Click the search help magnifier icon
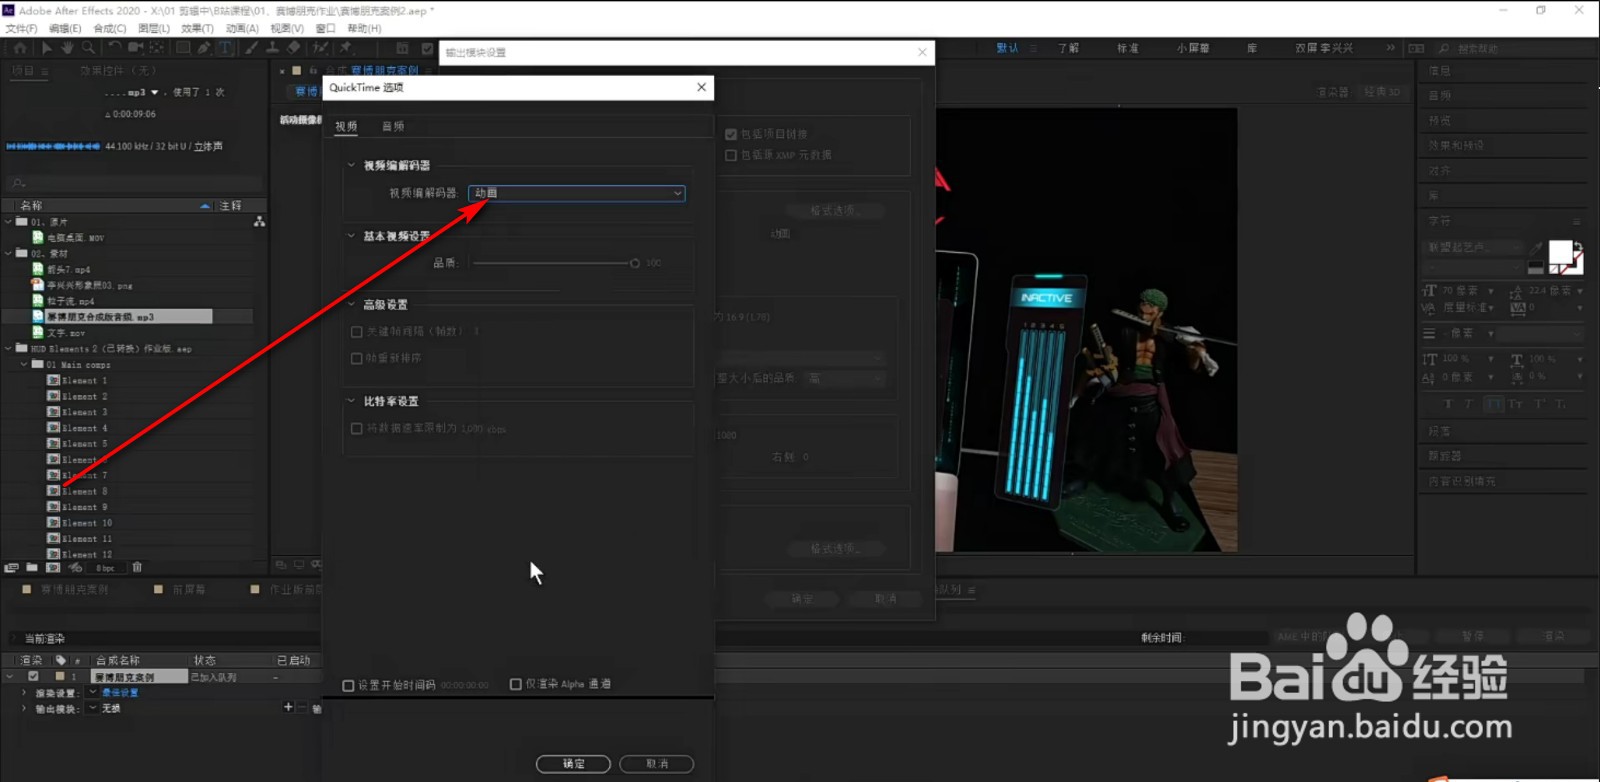The height and width of the screenshot is (782, 1600). [x=1443, y=48]
